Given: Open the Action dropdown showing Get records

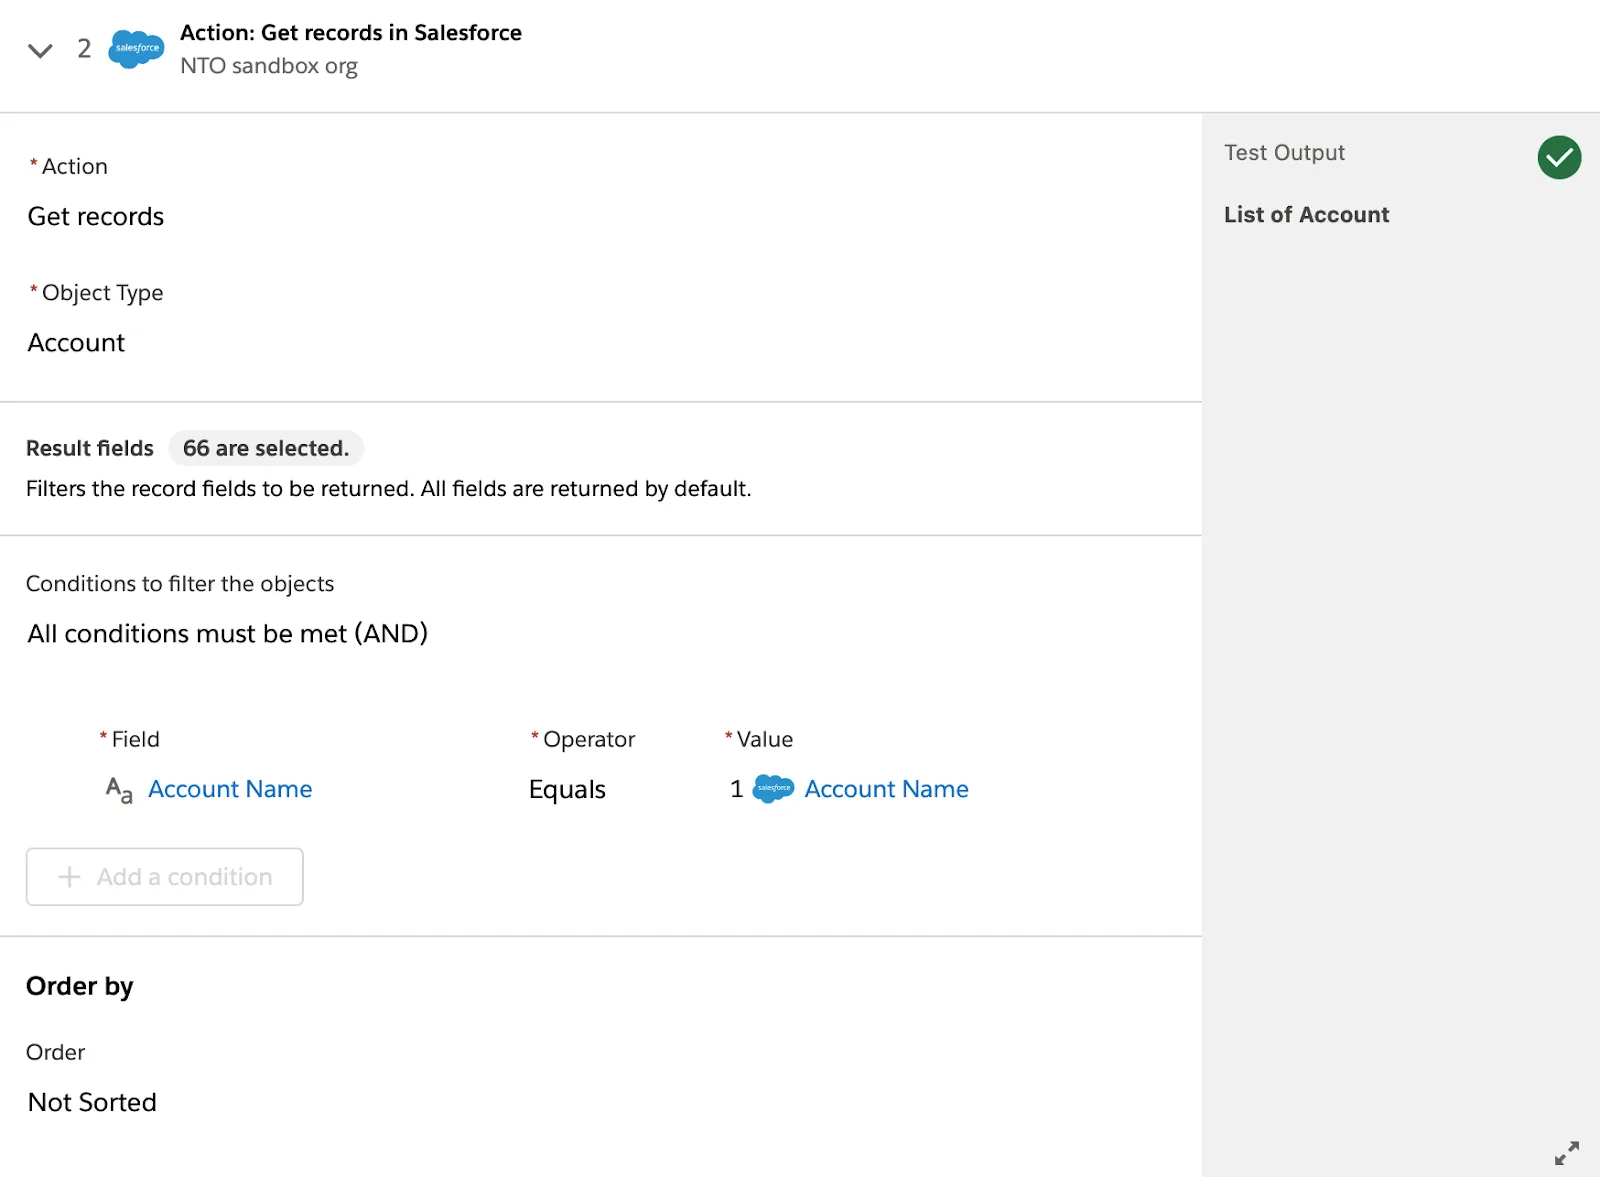Looking at the screenshot, I should click(96, 216).
